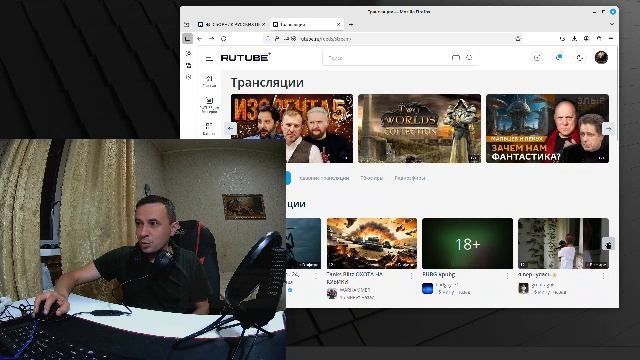Open the Tanks Blitz video title
This screenshot has width=640, height=360.
pos(355,278)
